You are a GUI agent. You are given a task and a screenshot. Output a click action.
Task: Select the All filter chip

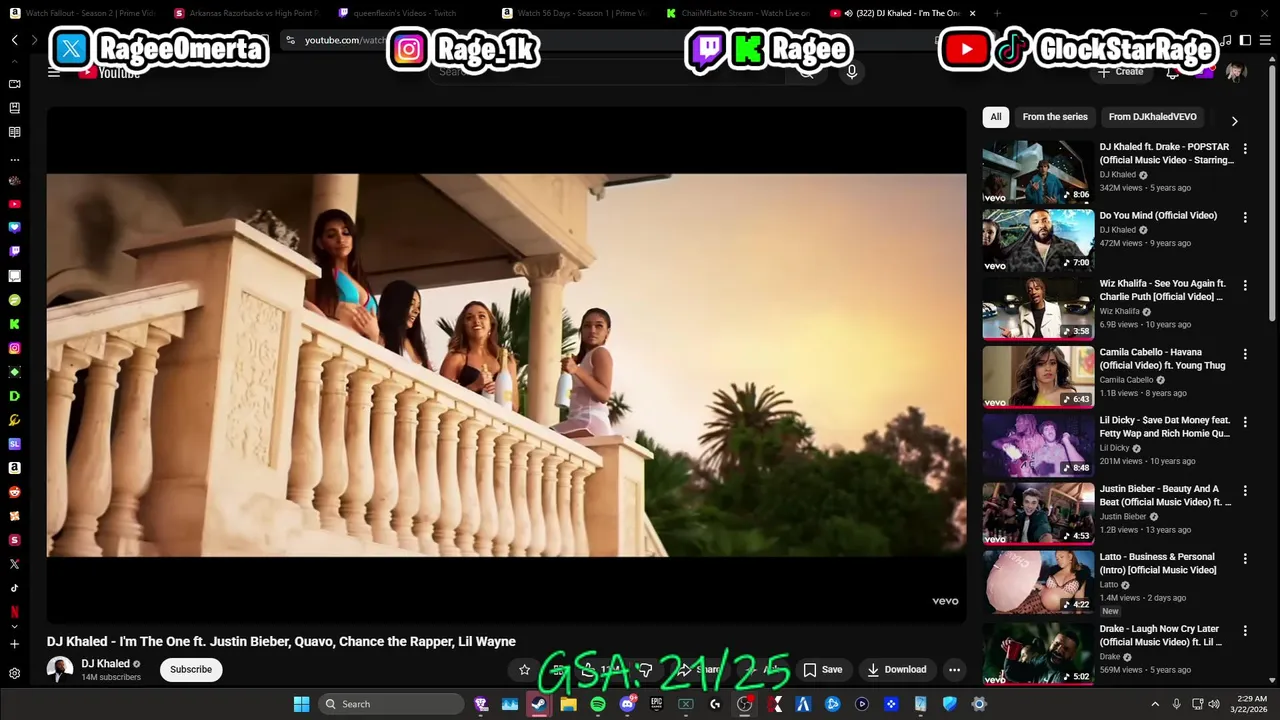pos(996,117)
